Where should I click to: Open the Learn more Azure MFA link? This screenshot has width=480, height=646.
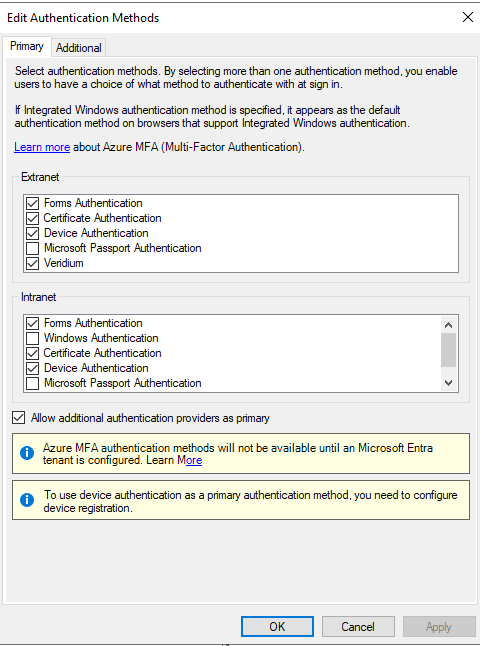point(42,147)
